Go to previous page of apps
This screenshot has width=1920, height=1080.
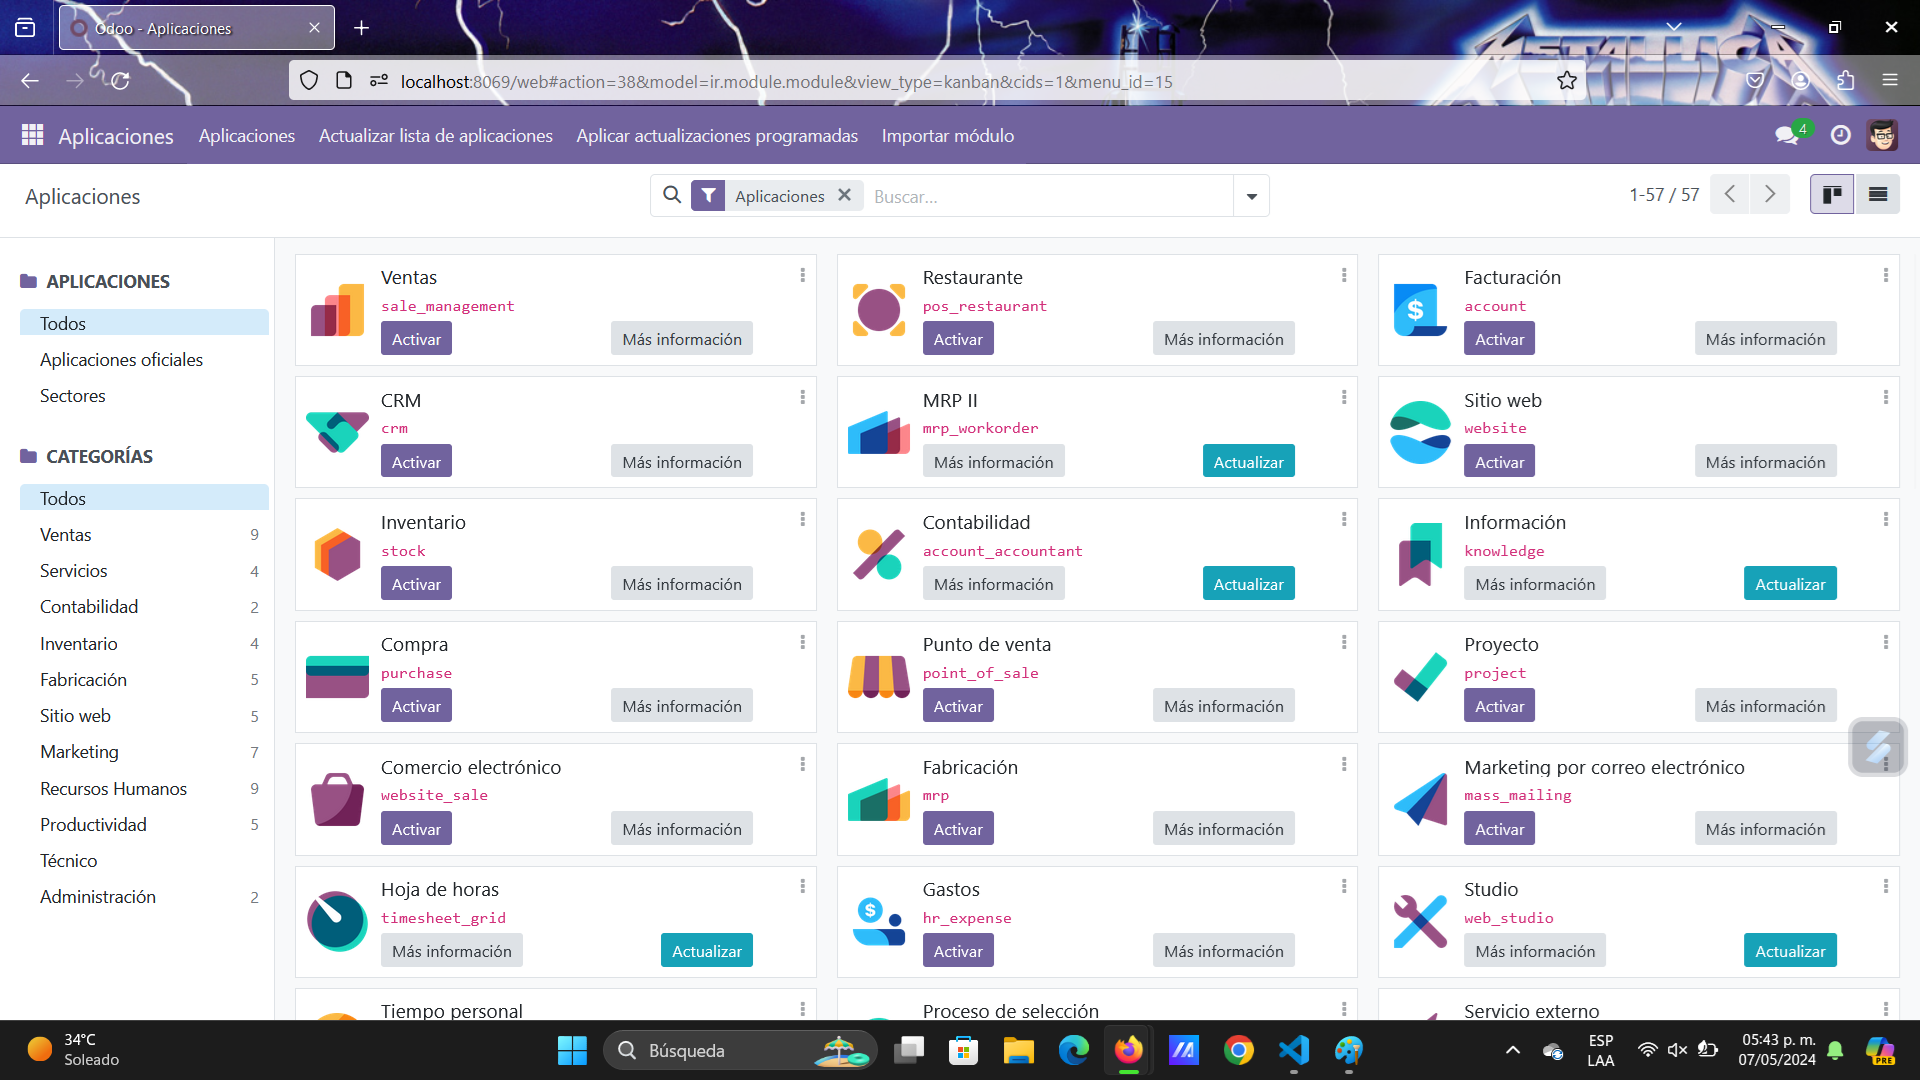click(x=1730, y=194)
